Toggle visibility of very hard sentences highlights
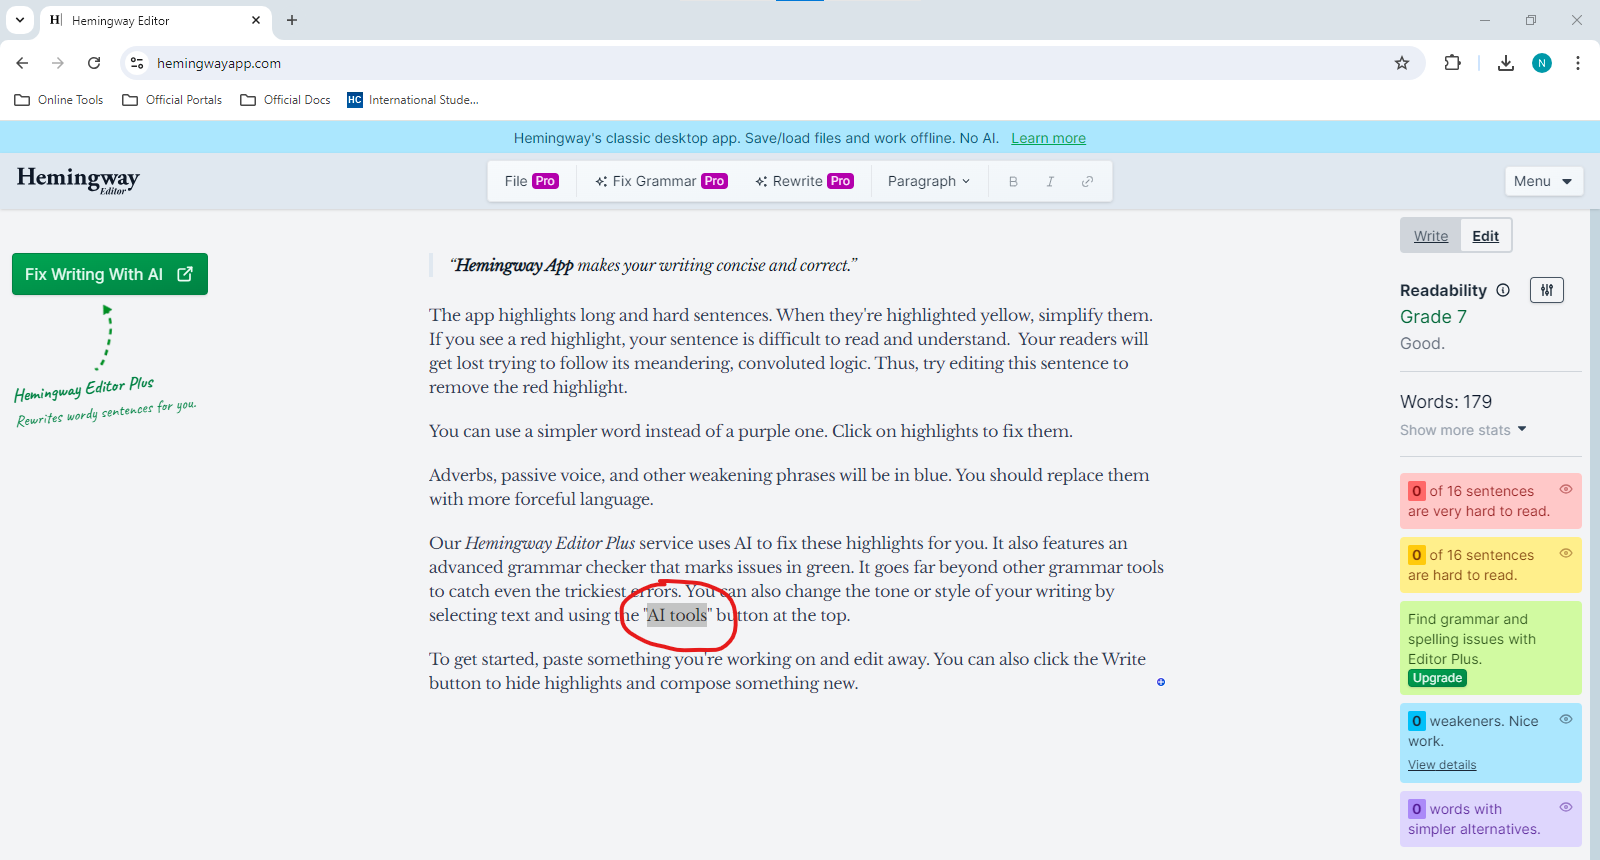Viewport: 1600px width, 860px height. click(1566, 489)
